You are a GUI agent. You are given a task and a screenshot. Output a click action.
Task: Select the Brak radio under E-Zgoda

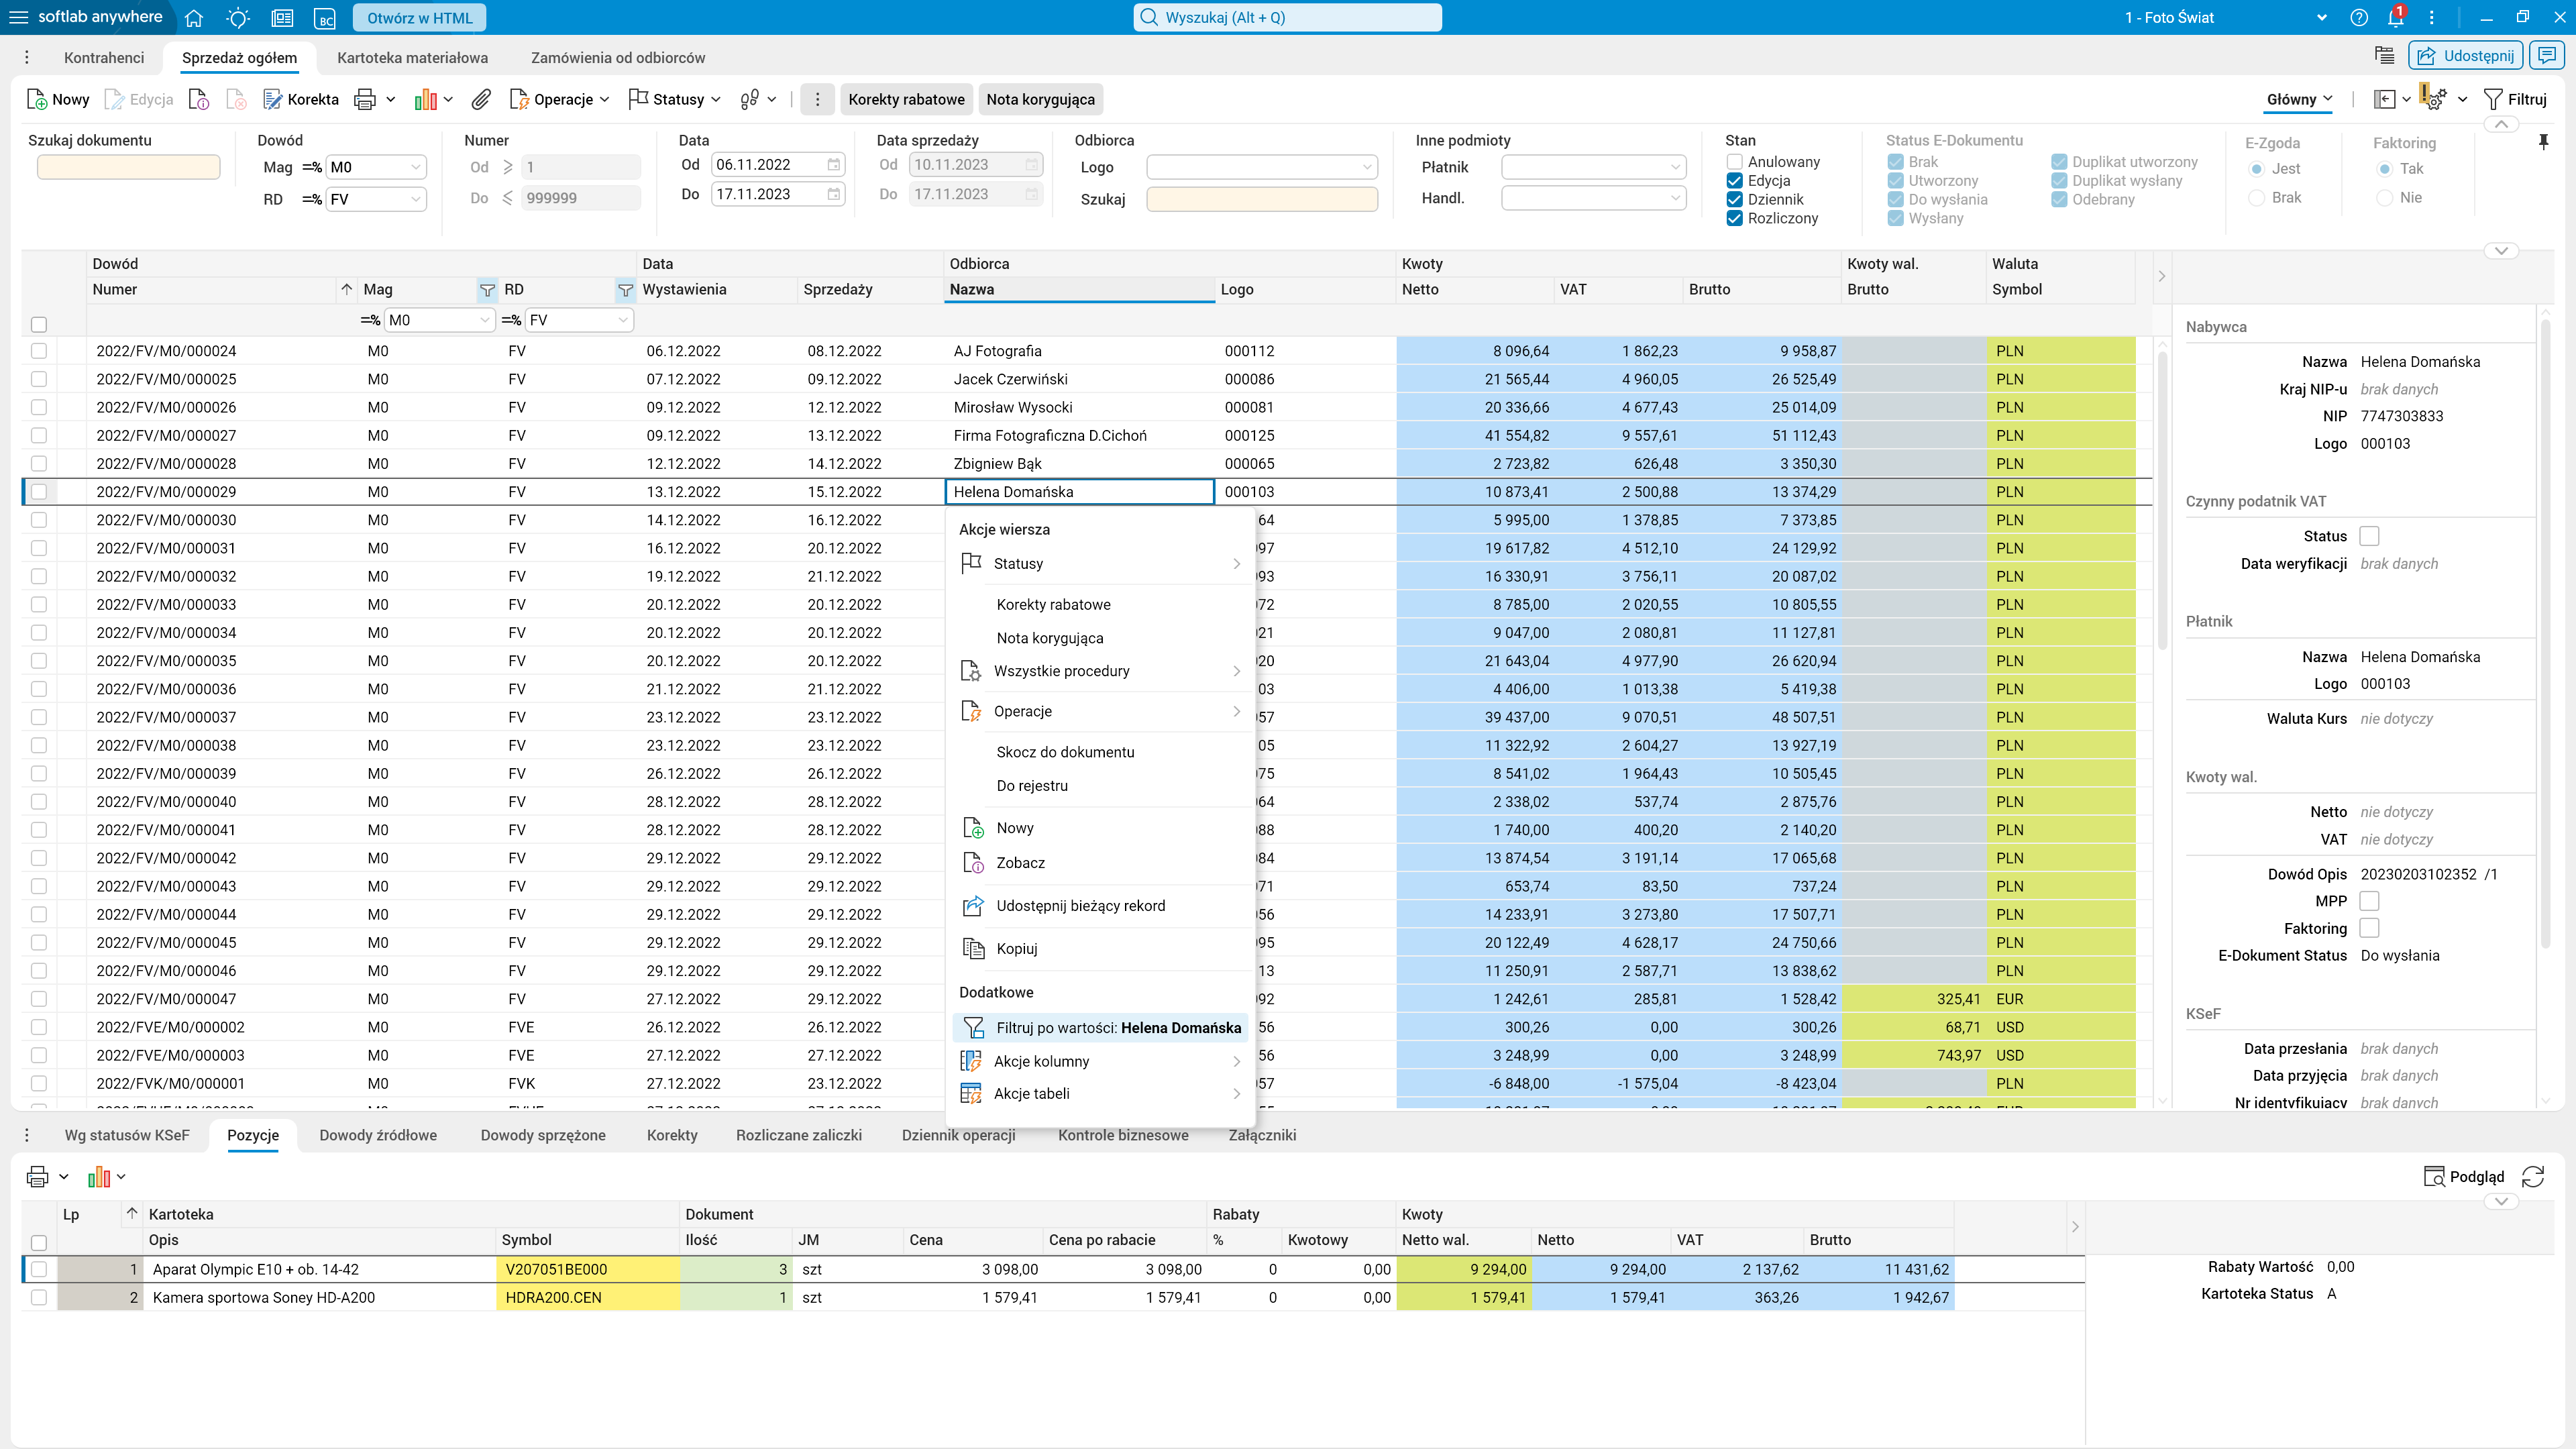(x=2257, y=198)
